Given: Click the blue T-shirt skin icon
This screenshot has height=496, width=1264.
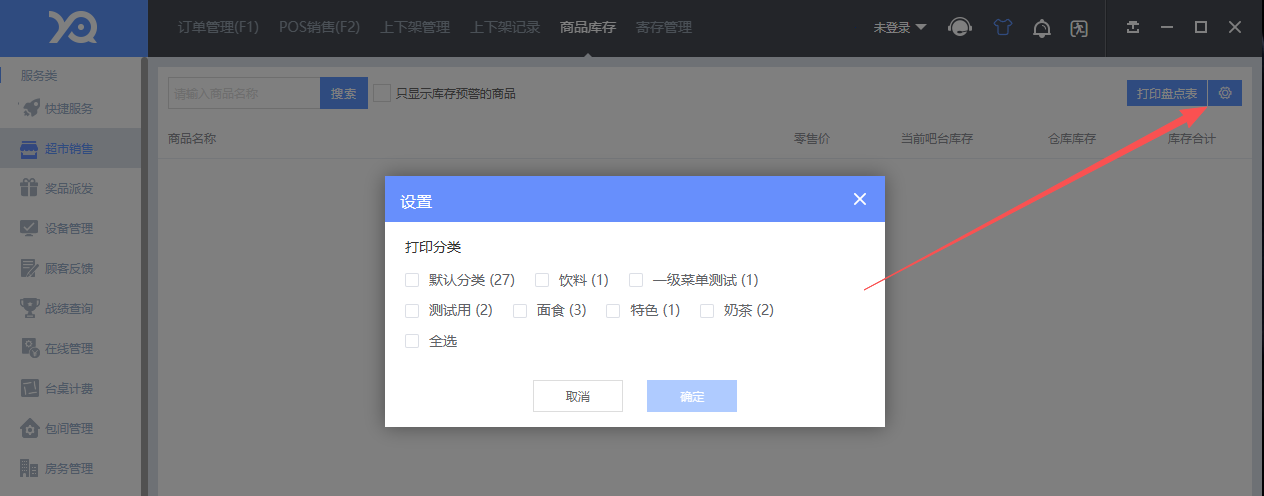Looking at the screenshot, I should point(1002,28).
